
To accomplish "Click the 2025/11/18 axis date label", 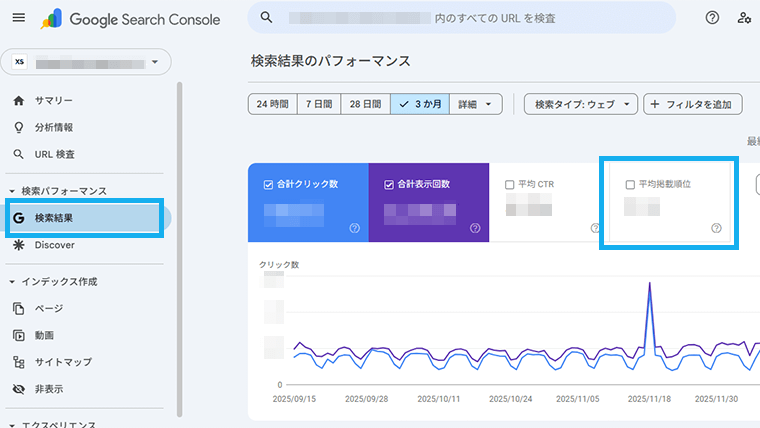I will 649,399.
